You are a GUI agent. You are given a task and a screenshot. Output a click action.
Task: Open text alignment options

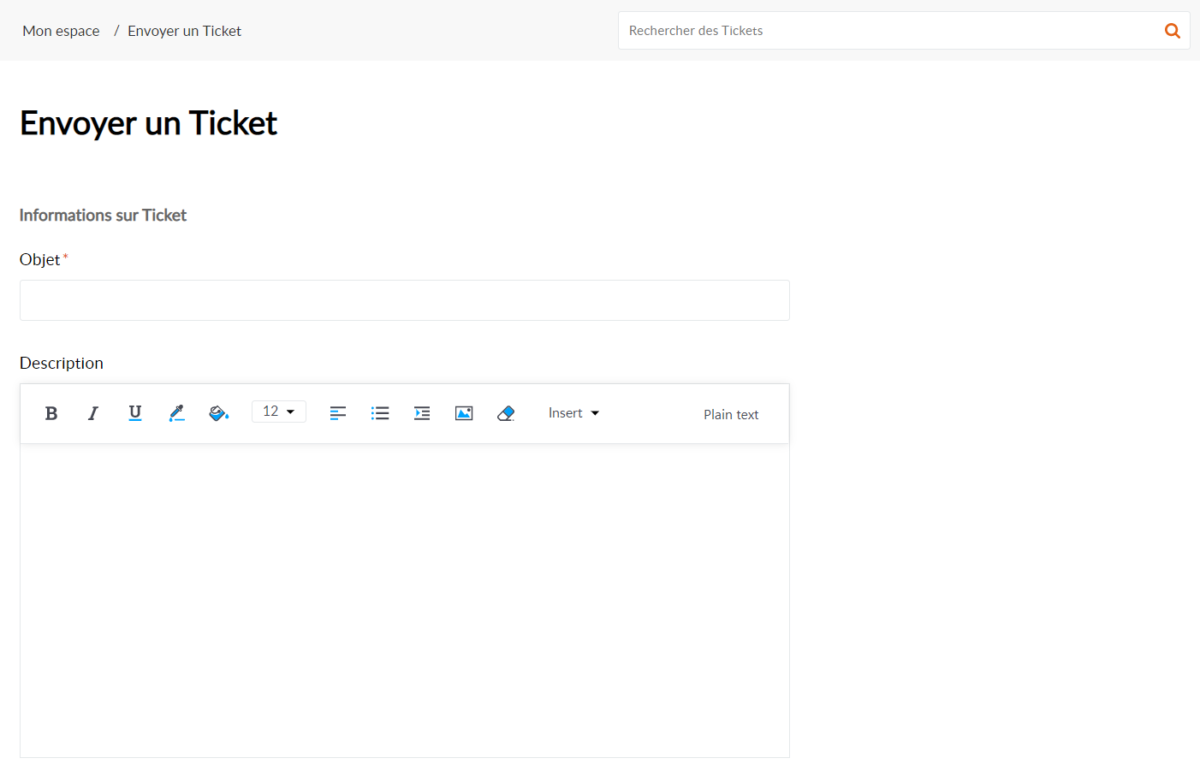click(338, 413)
